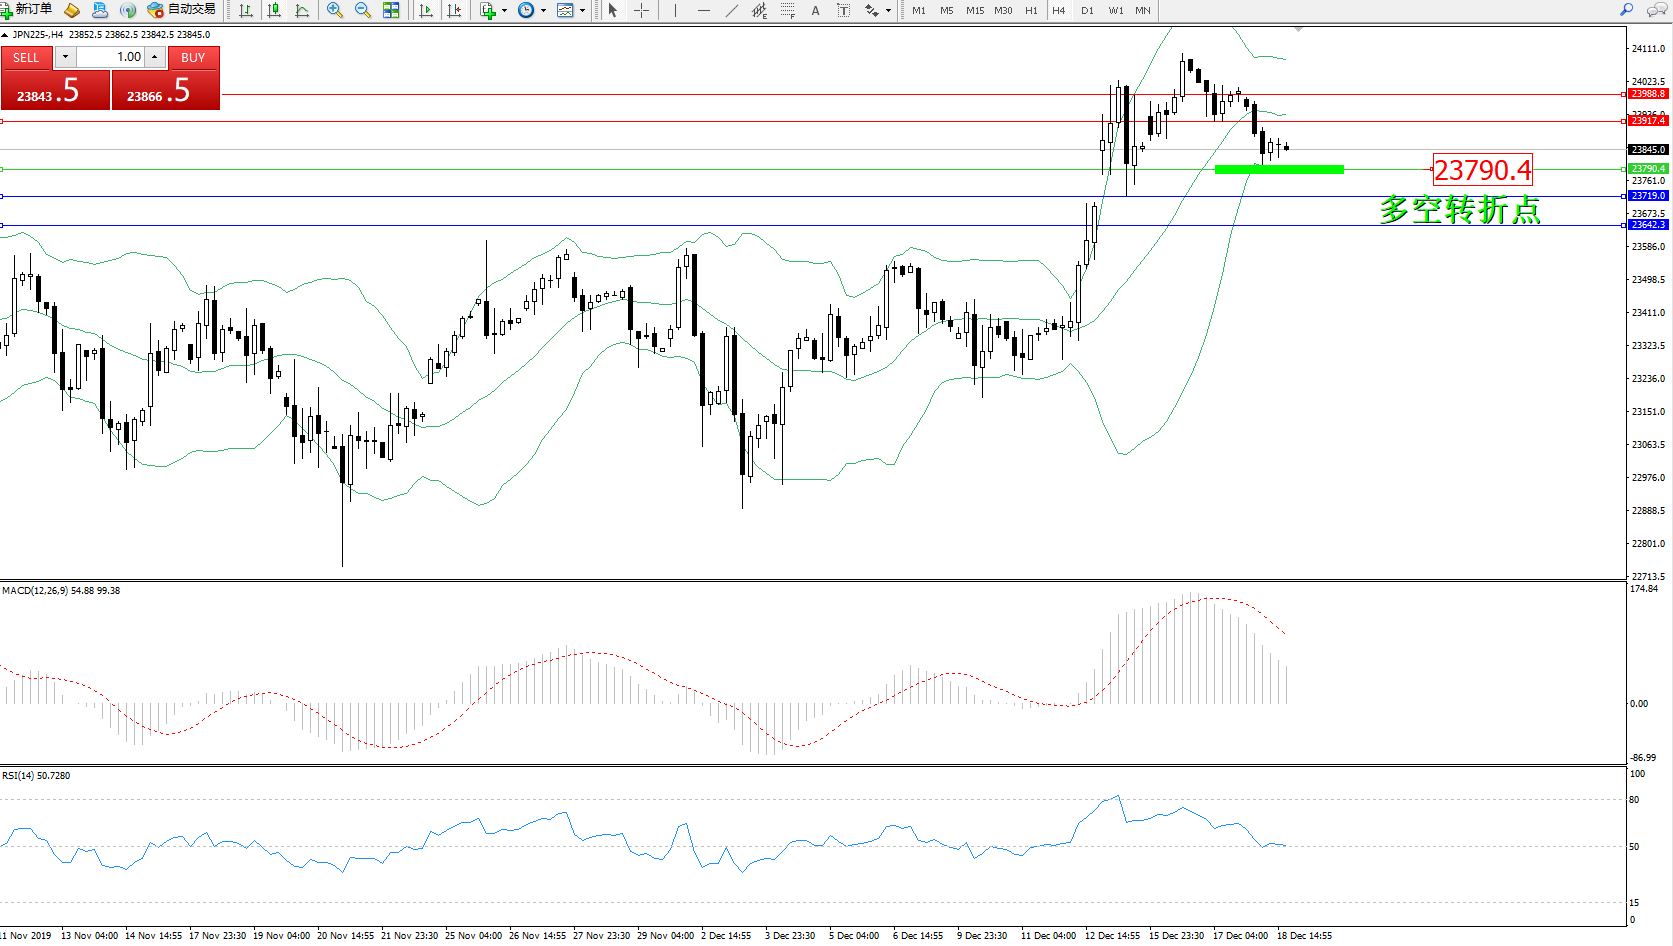Toggle chart auto-scroll to latest bar
Viewport: 1673px width, 946px height.
tap(426, 10)
